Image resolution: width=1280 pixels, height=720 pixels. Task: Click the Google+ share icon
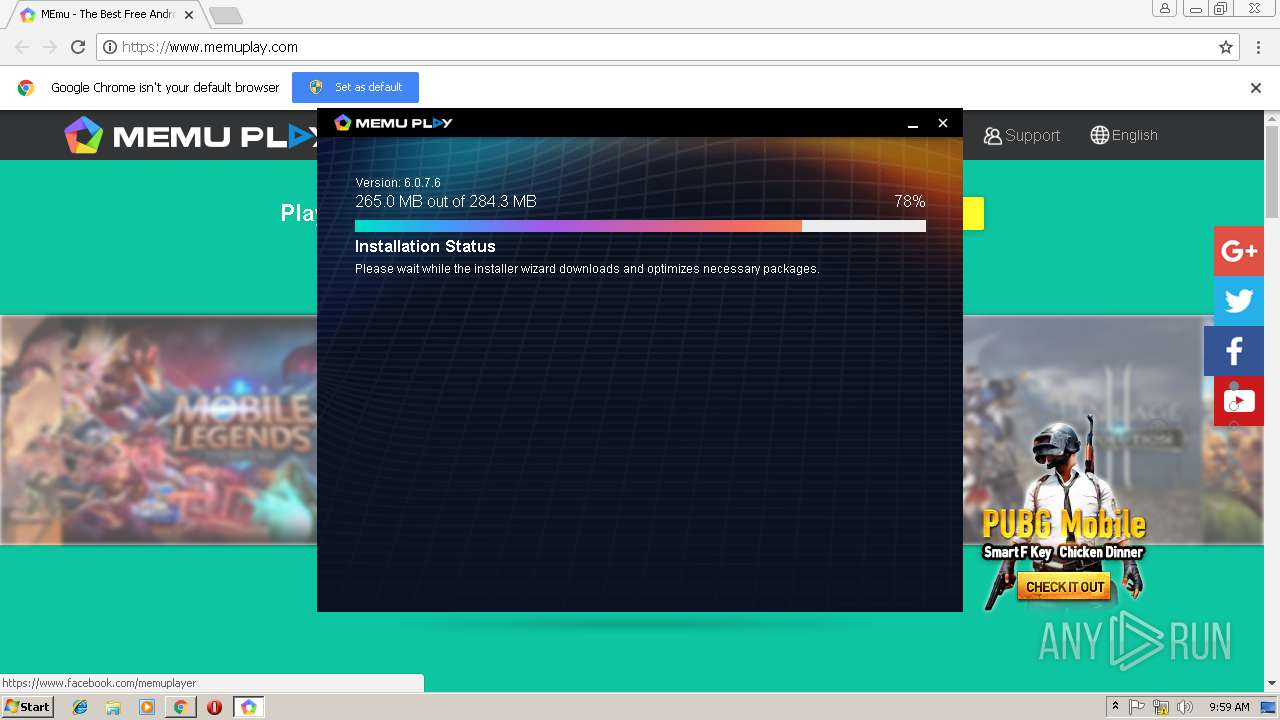tap(1239, 251)
